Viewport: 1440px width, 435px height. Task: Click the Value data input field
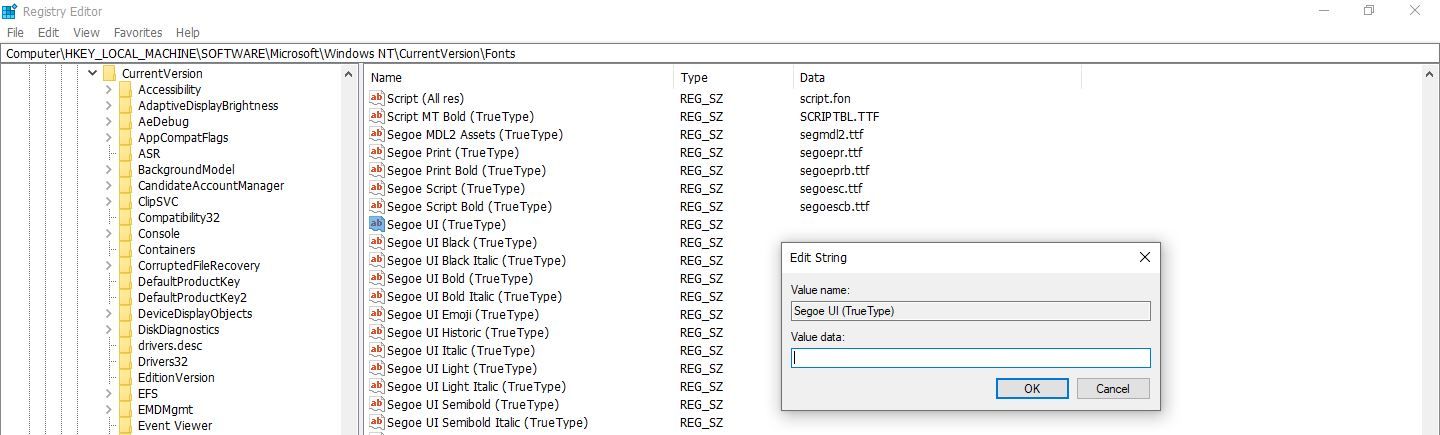pos(971,358)
